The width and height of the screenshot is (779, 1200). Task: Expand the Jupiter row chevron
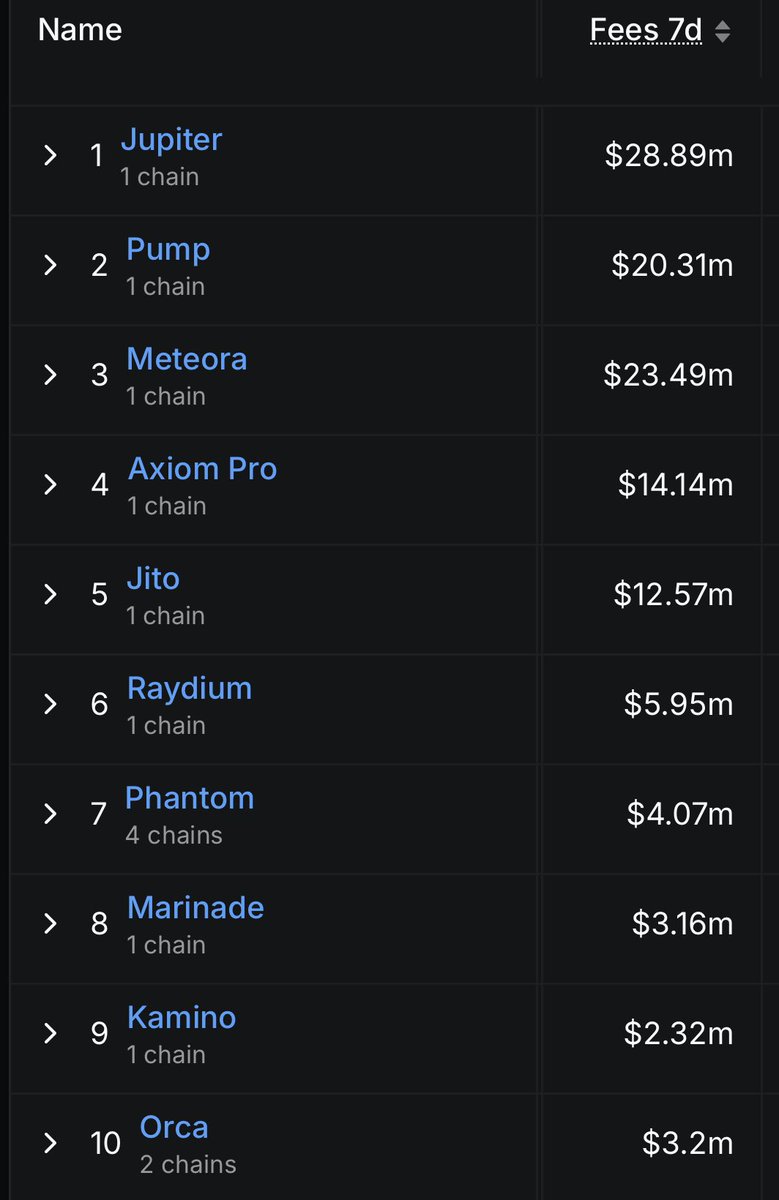click(50, 155)
